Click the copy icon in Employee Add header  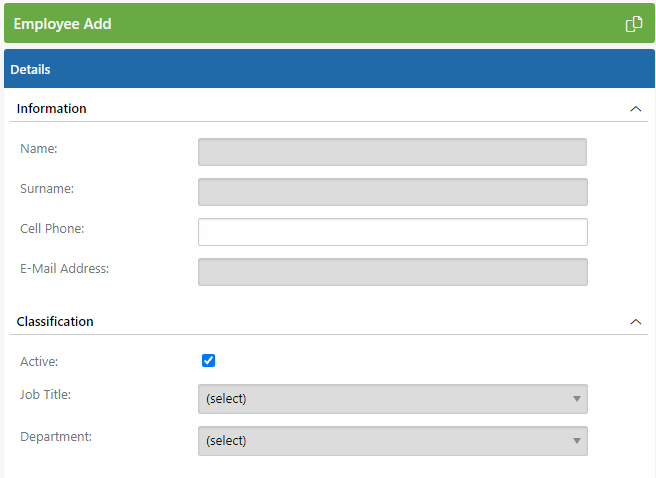coord(633,24)
